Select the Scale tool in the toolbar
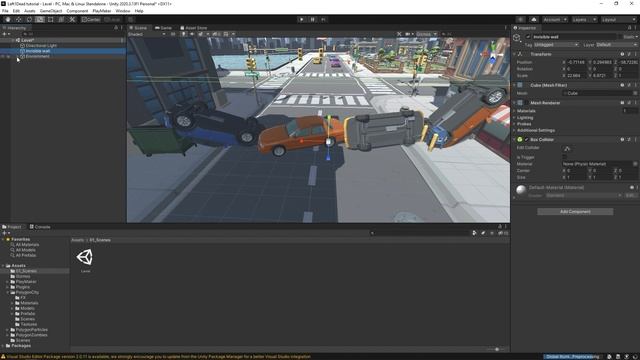640x360 pixels. 40,19
